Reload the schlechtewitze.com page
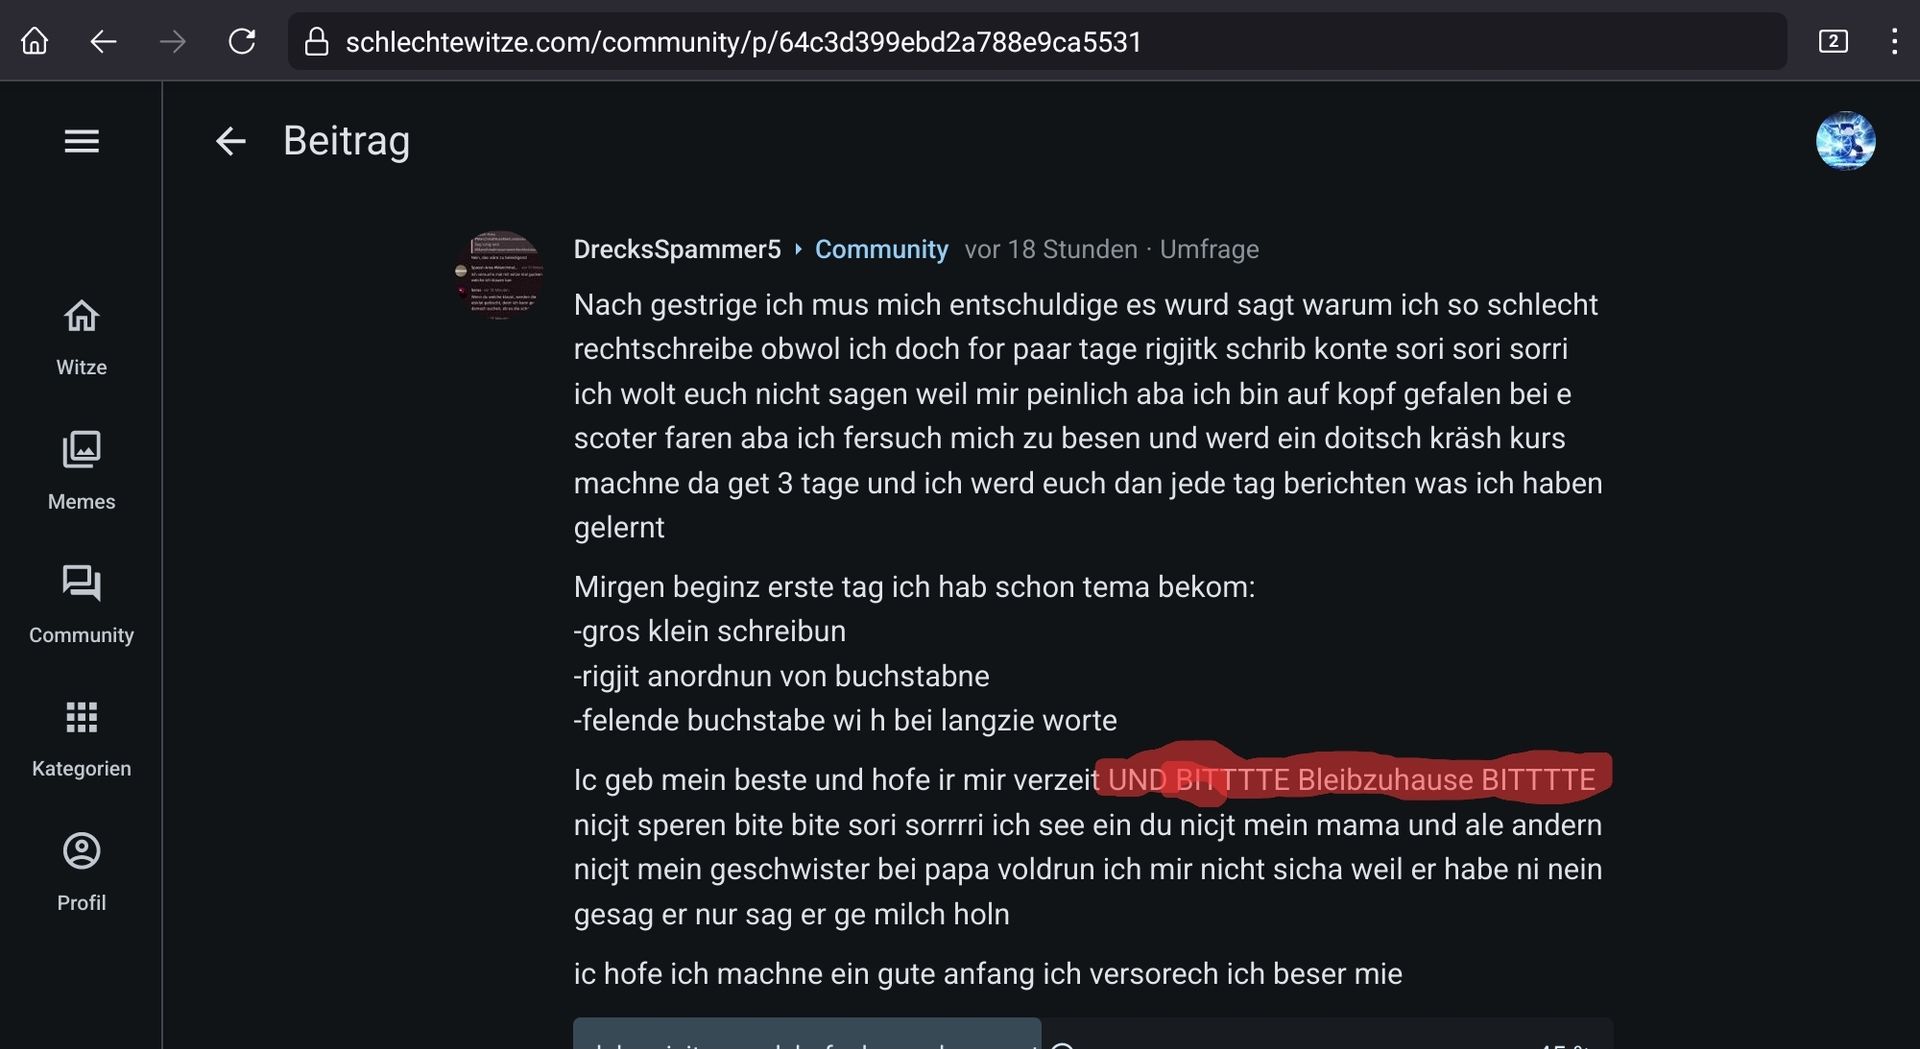Screen dimensions: 1920x1049 [242, 41]
